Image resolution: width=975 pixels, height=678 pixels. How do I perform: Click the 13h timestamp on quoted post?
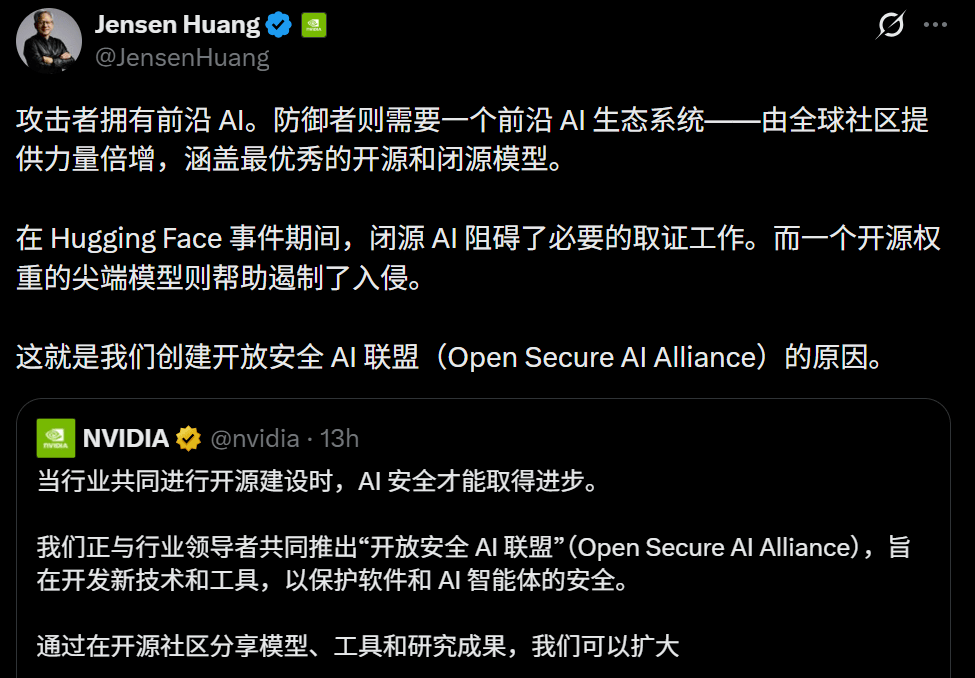point(340,439)
